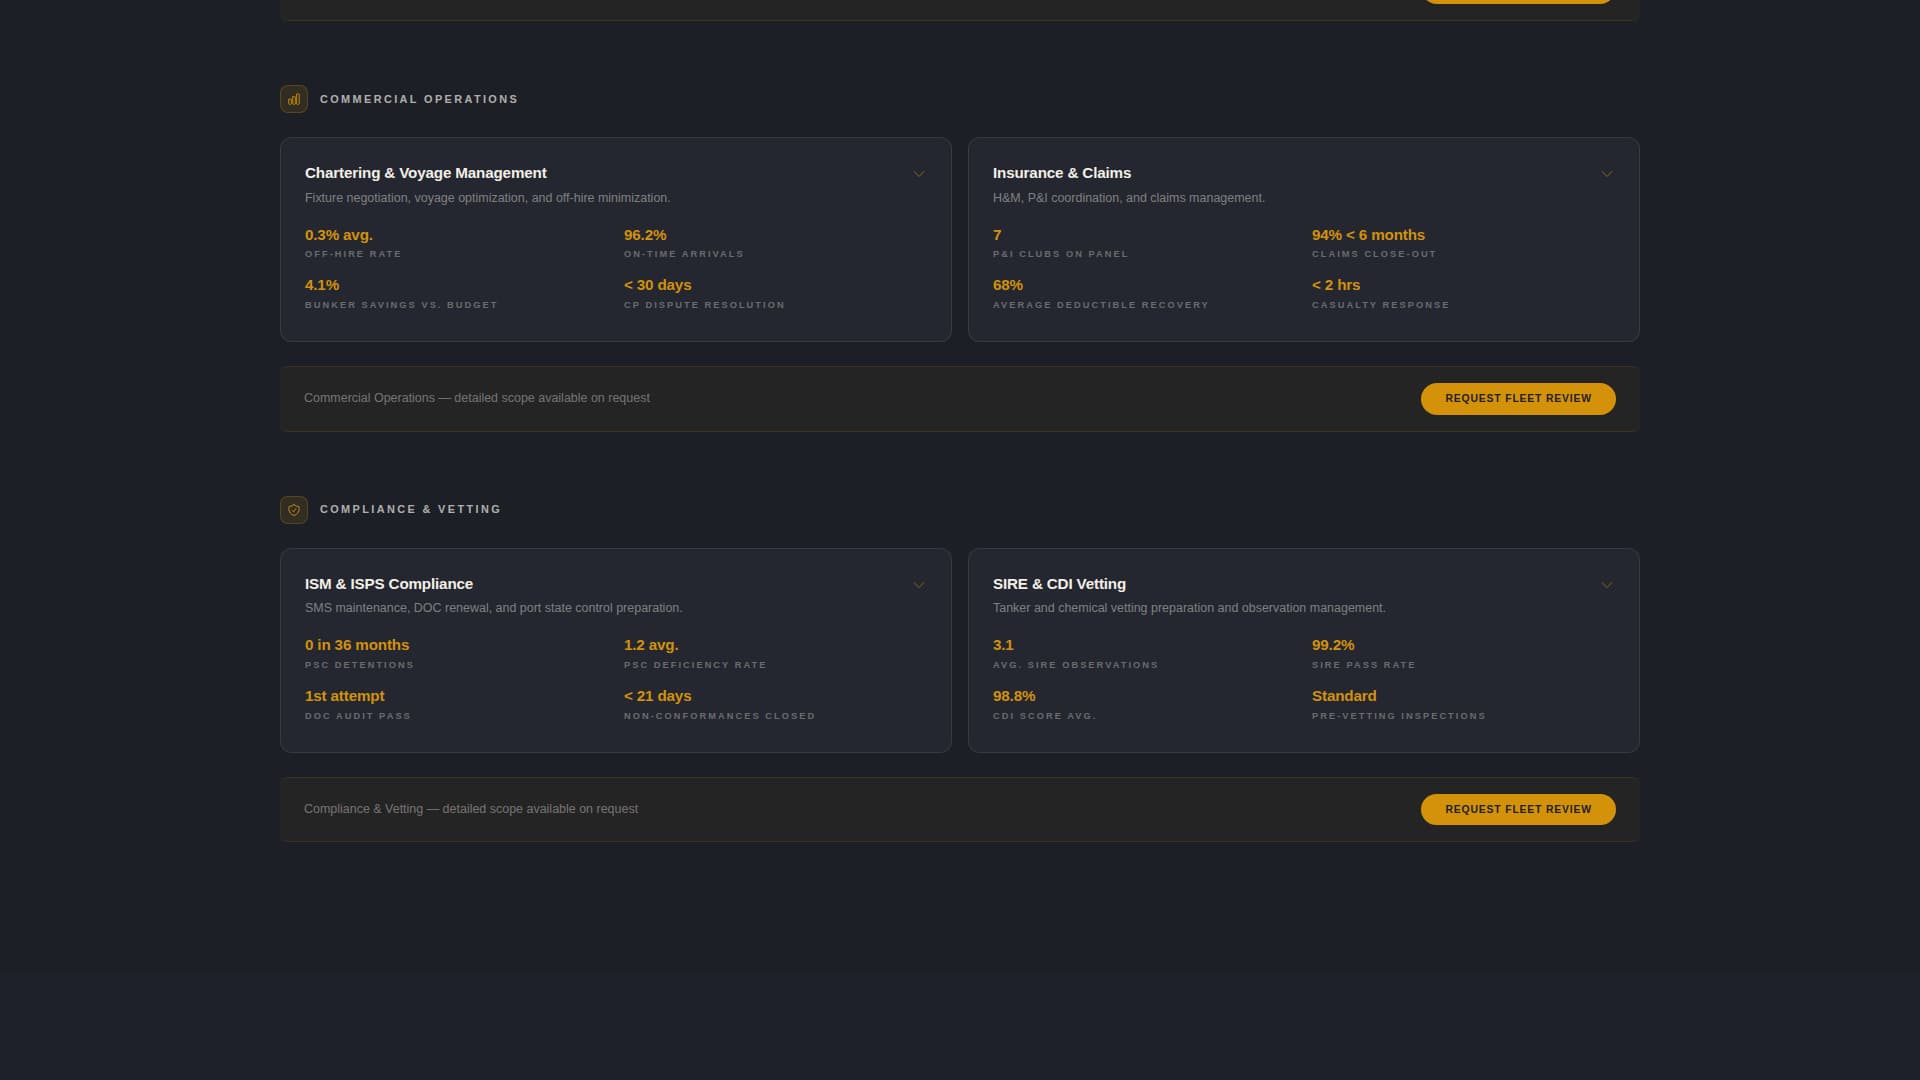Select the ISM & ISPS Compliance heading

[x=388, y=584]
